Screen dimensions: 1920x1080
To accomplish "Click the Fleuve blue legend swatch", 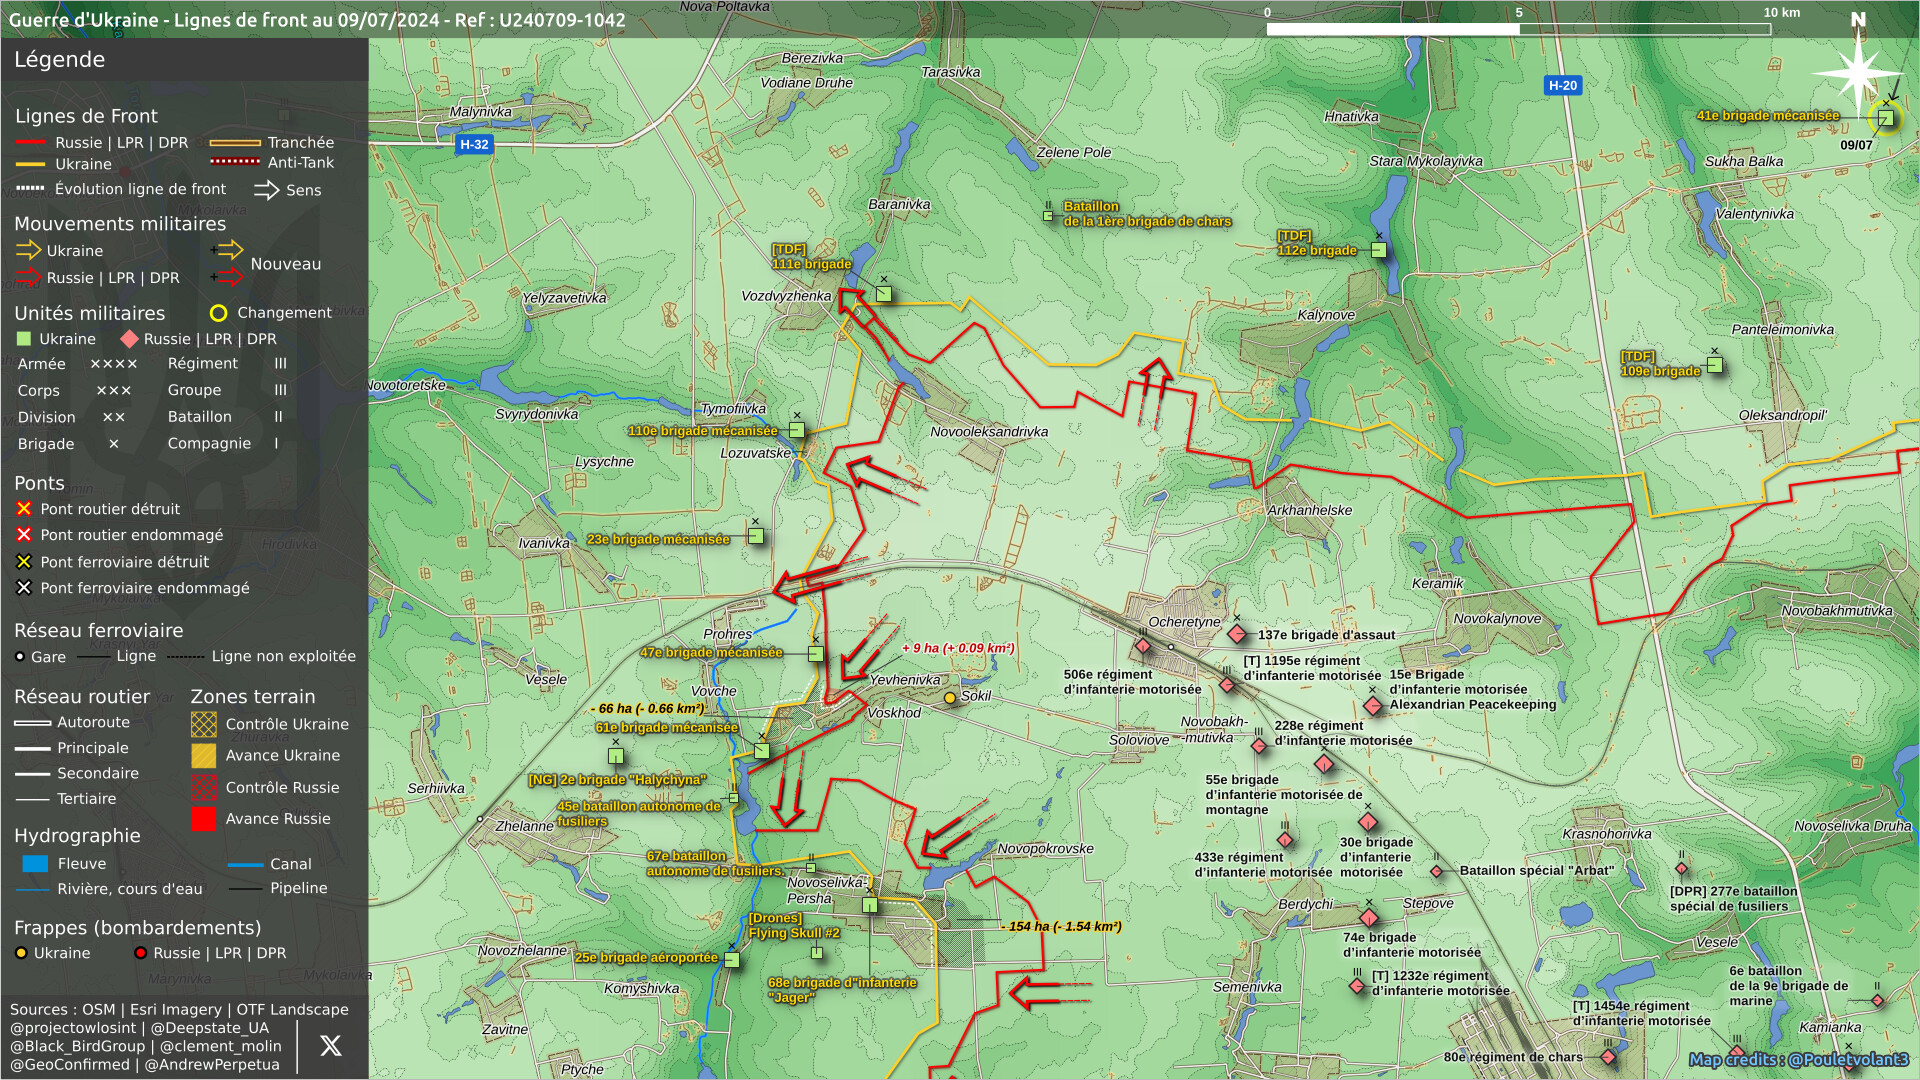I will point(35,864).
